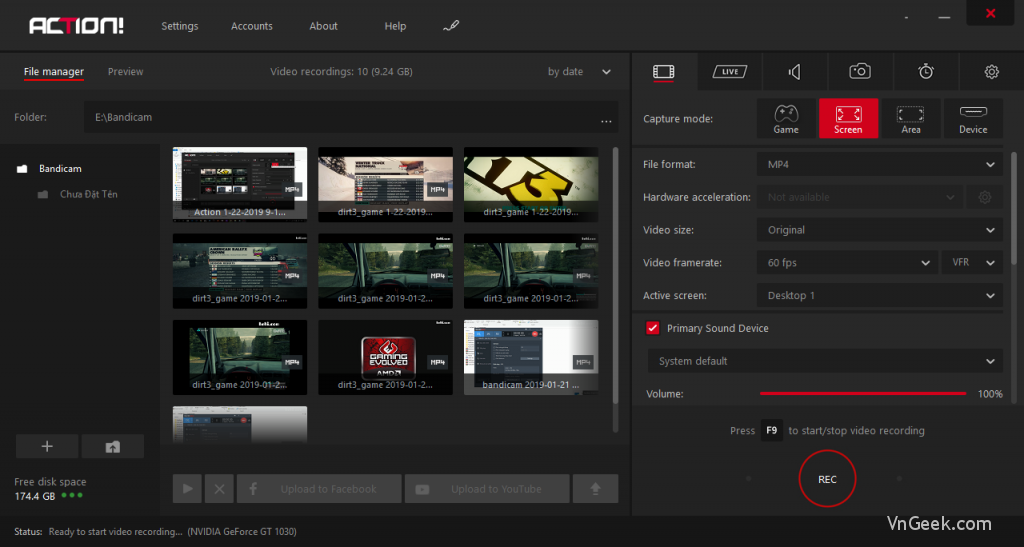Open the 60 fps framerate dropdown

click(847, 262)
